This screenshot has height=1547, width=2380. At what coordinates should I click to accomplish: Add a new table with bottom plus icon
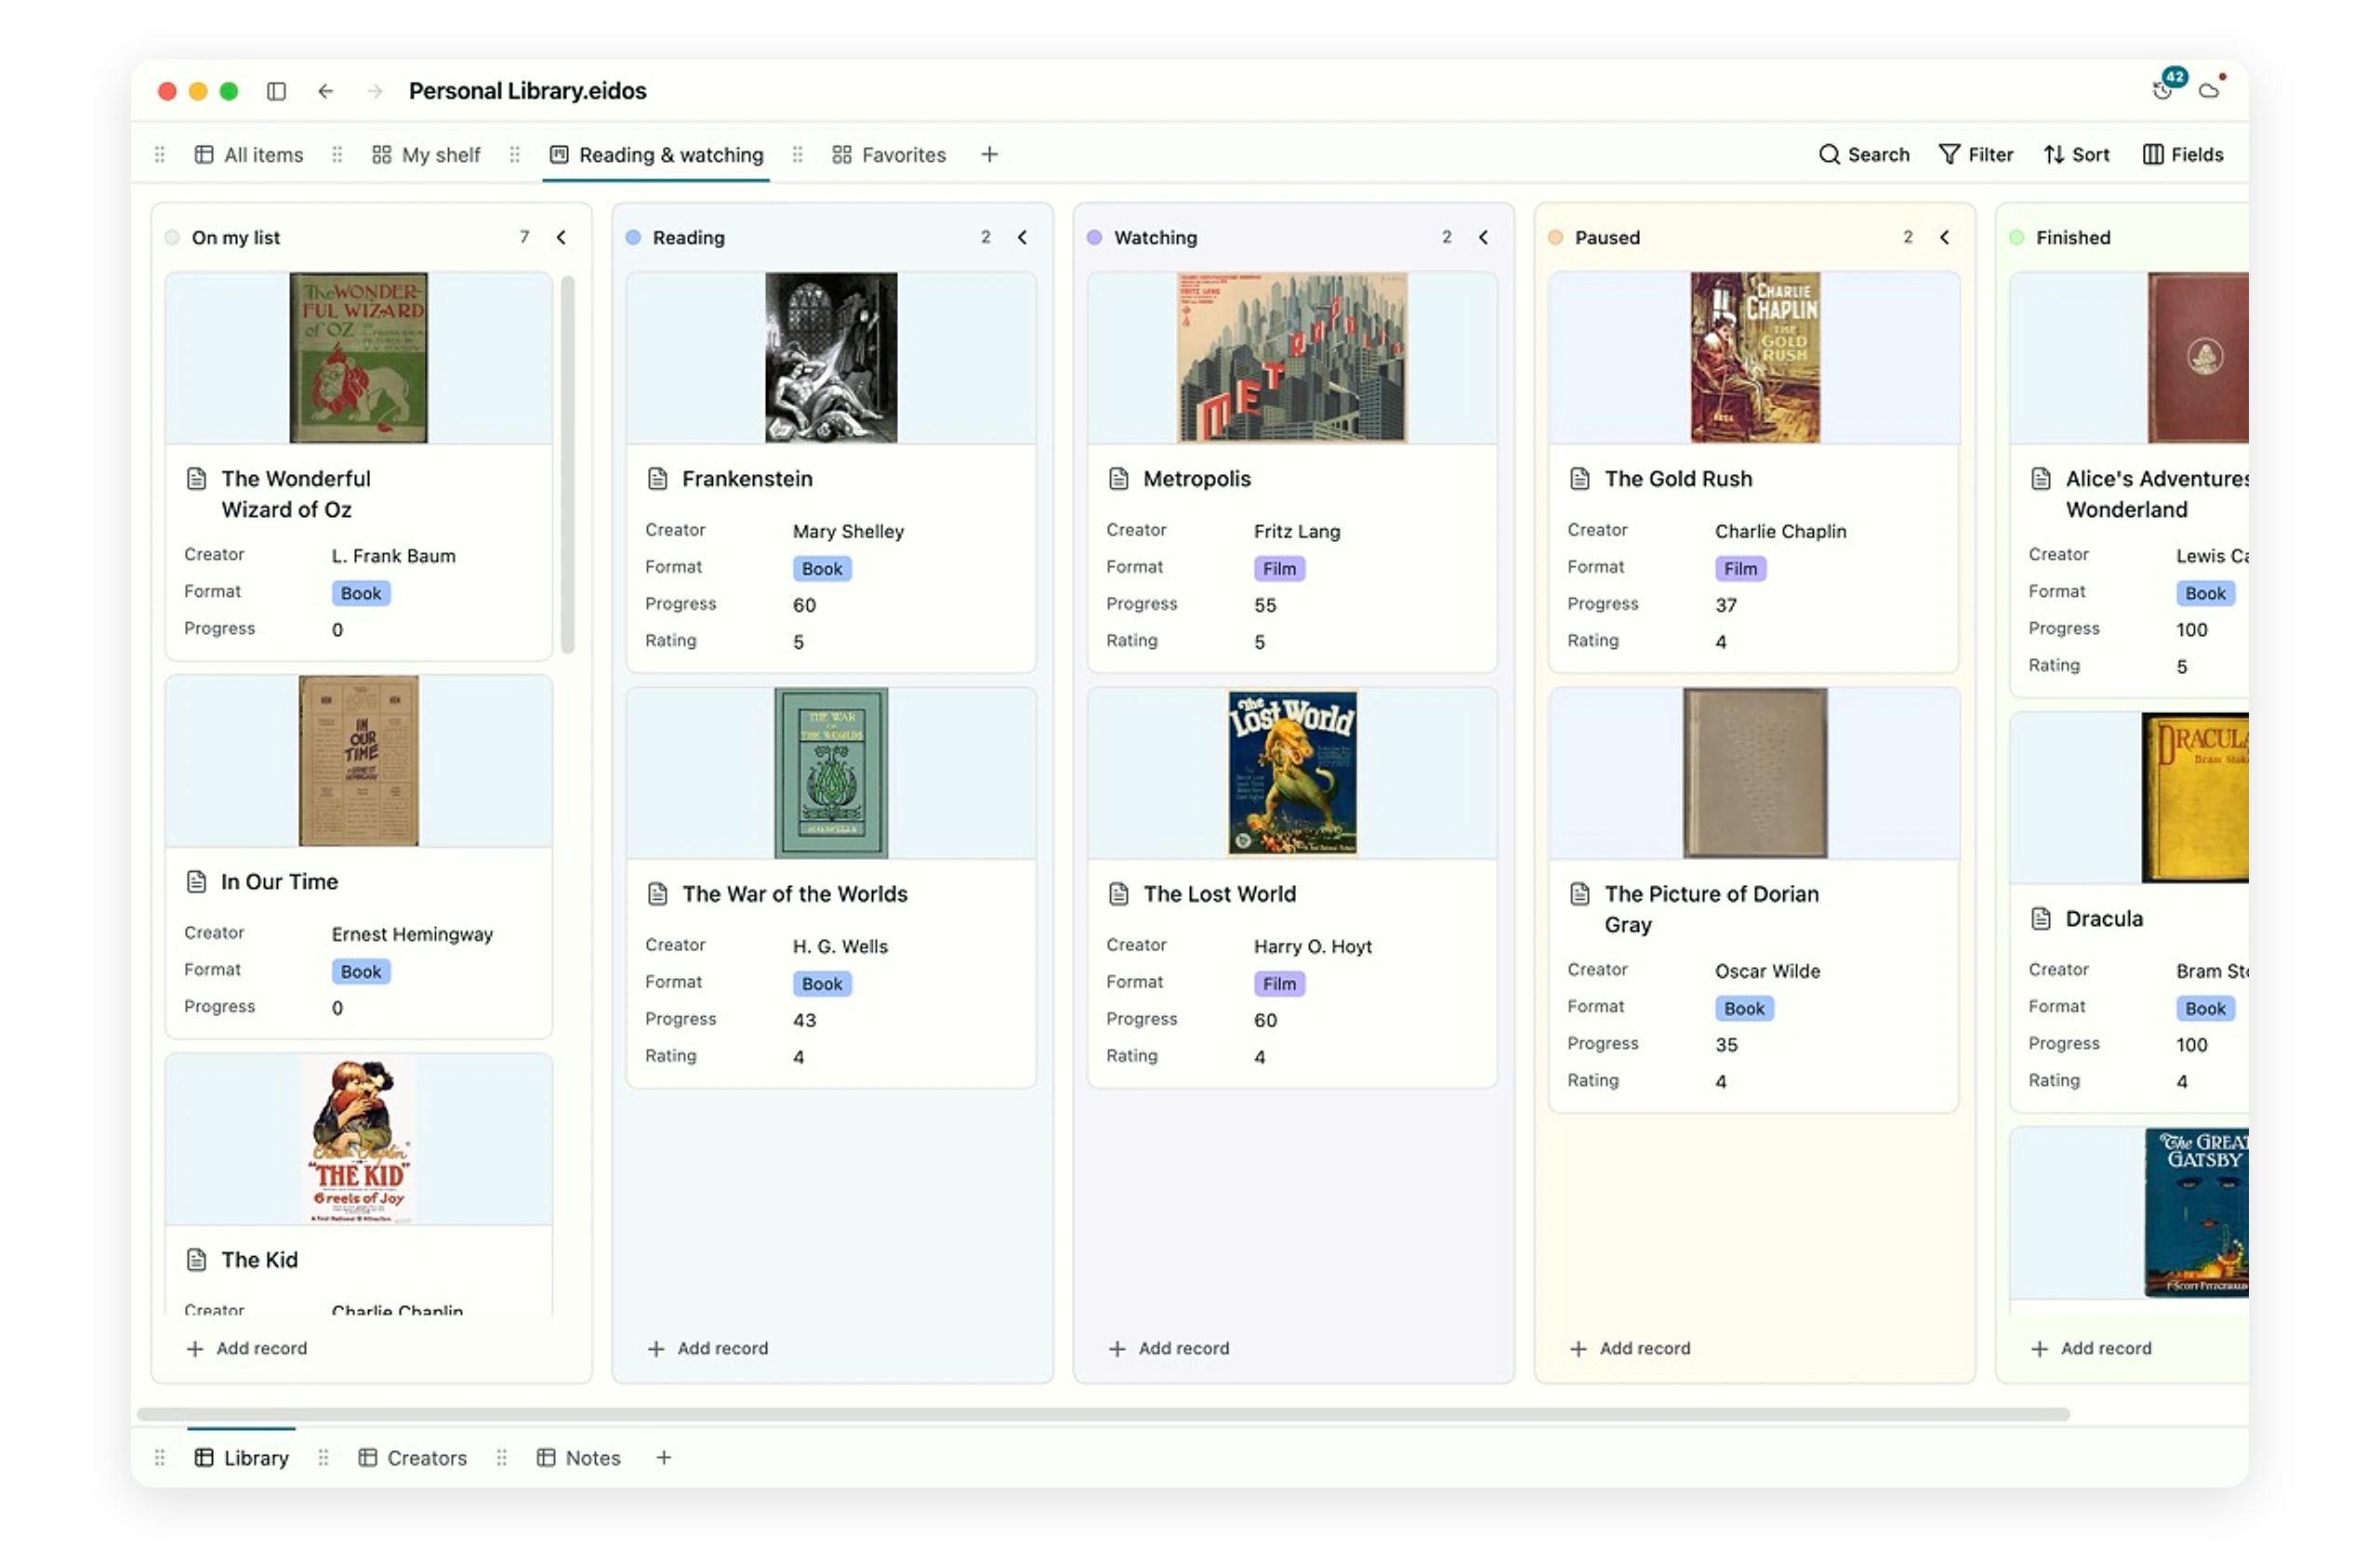pyautogui.click(x=664, y=1457)
